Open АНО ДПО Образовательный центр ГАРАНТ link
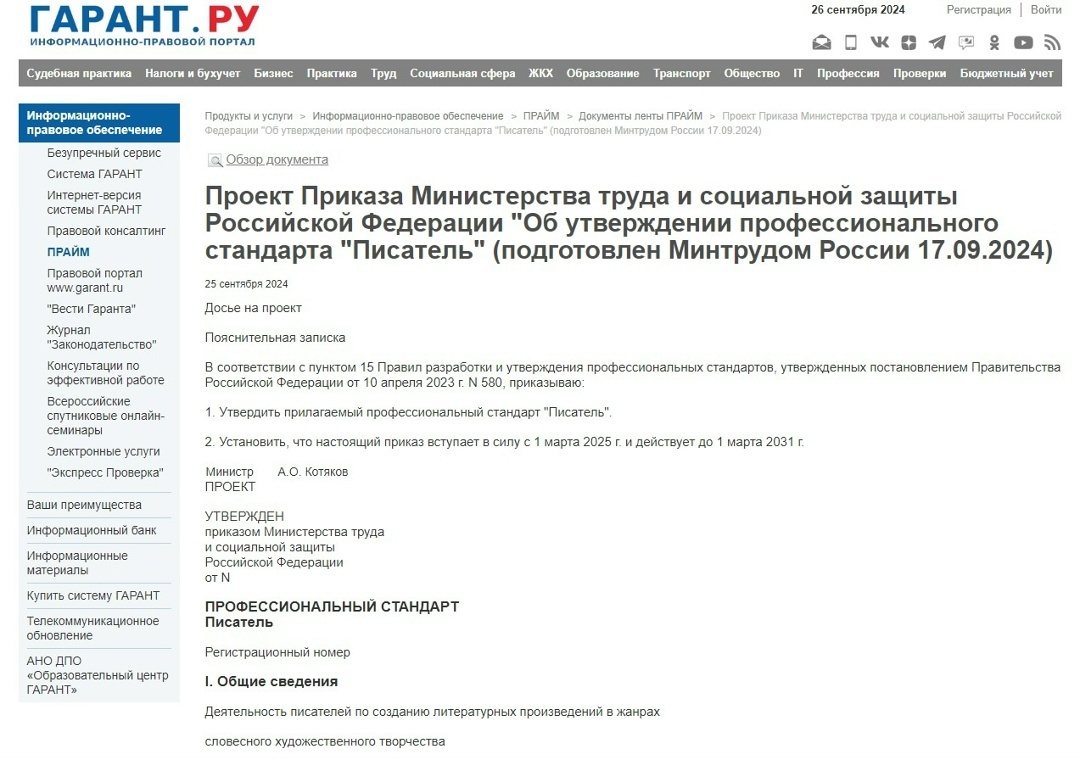The image size is (1080, 760). [97, 675]
